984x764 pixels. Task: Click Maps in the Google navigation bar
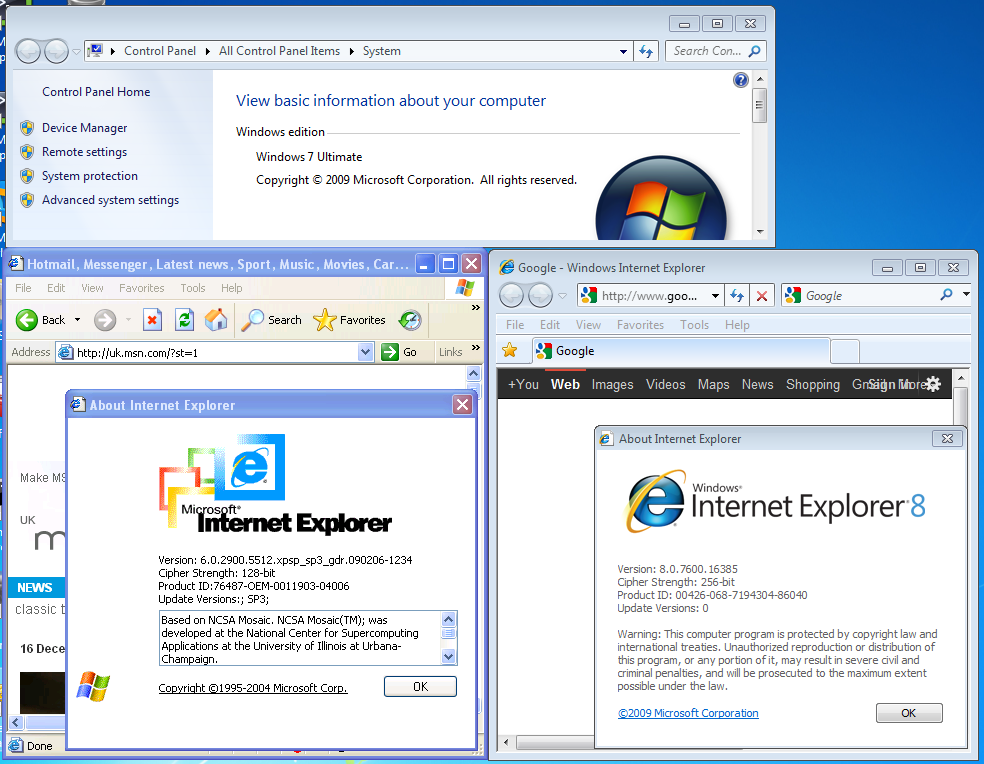714,384
